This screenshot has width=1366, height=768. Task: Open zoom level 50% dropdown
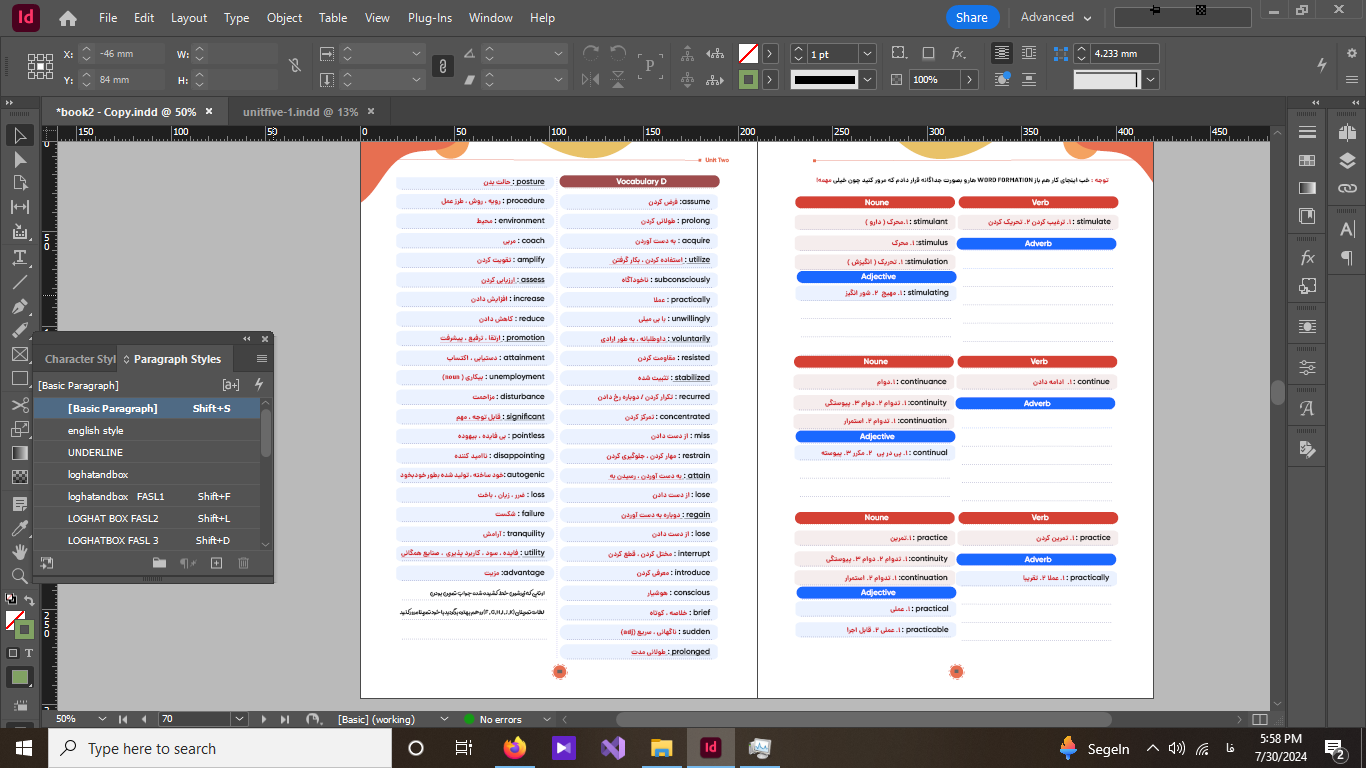[103, 718]
